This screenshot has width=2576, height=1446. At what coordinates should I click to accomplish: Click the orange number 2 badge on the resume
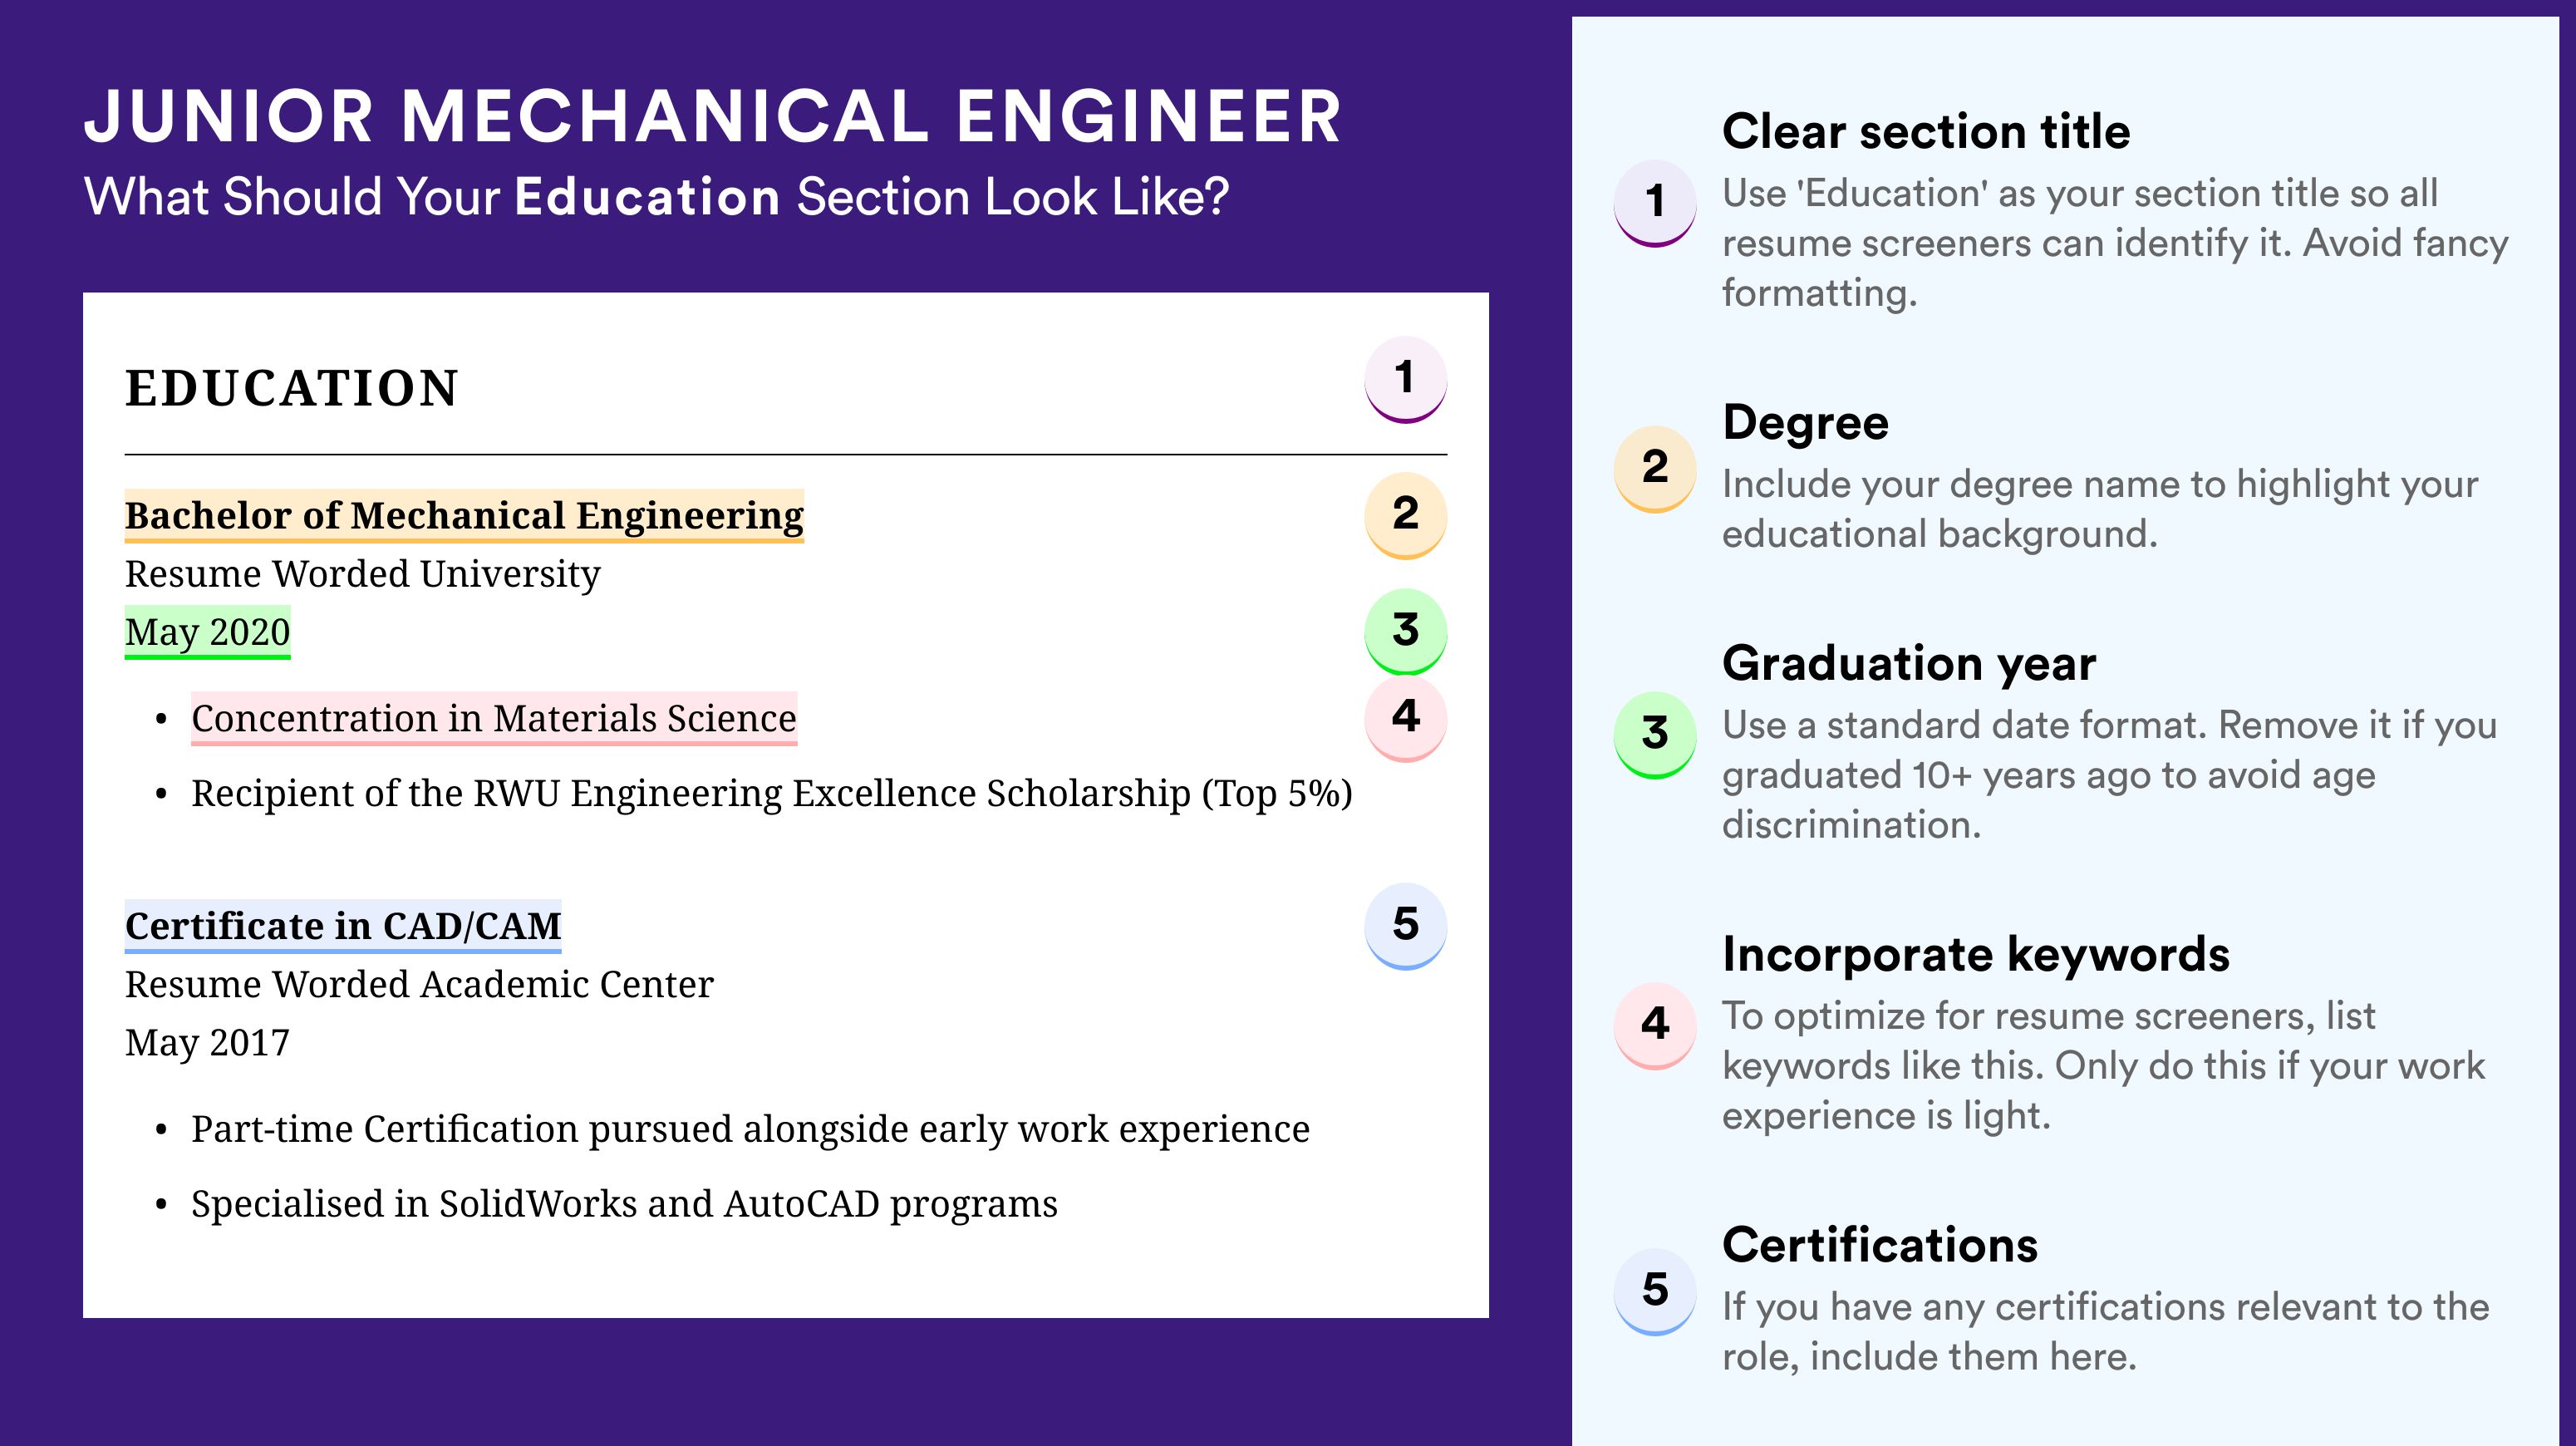point(1405,515)
